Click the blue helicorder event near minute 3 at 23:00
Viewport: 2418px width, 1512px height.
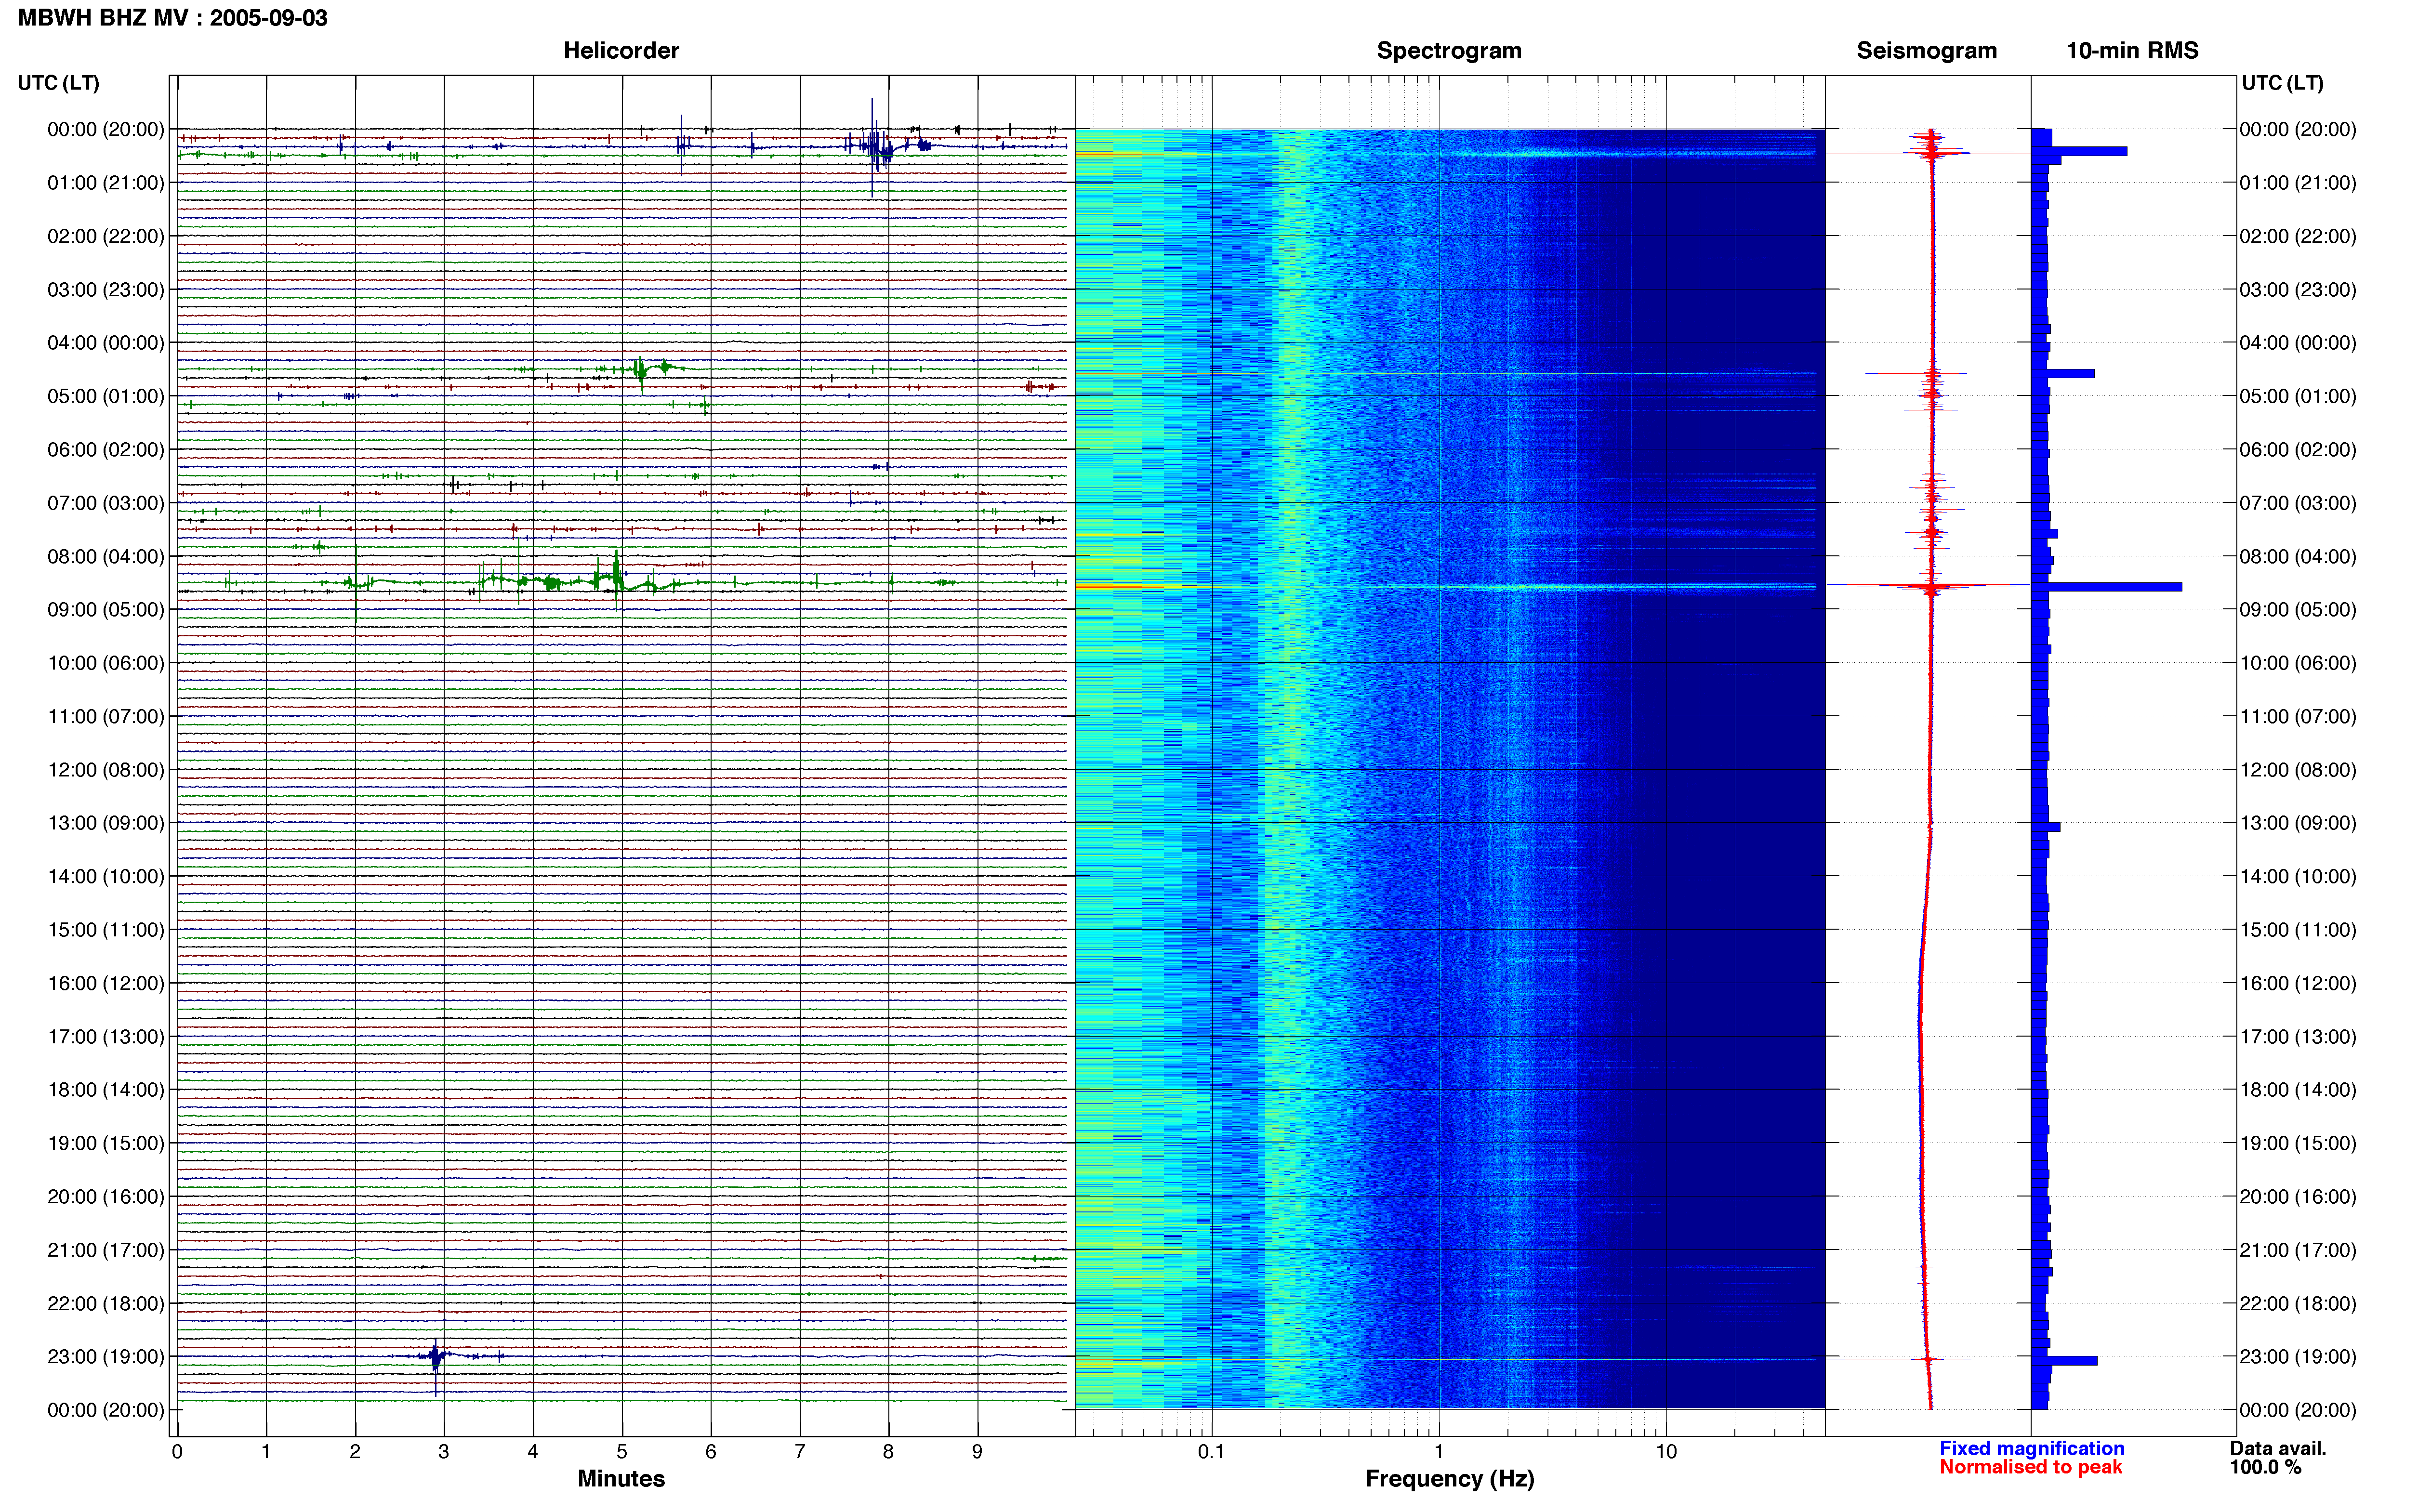pyautogui.click(x=435, y=1358)
